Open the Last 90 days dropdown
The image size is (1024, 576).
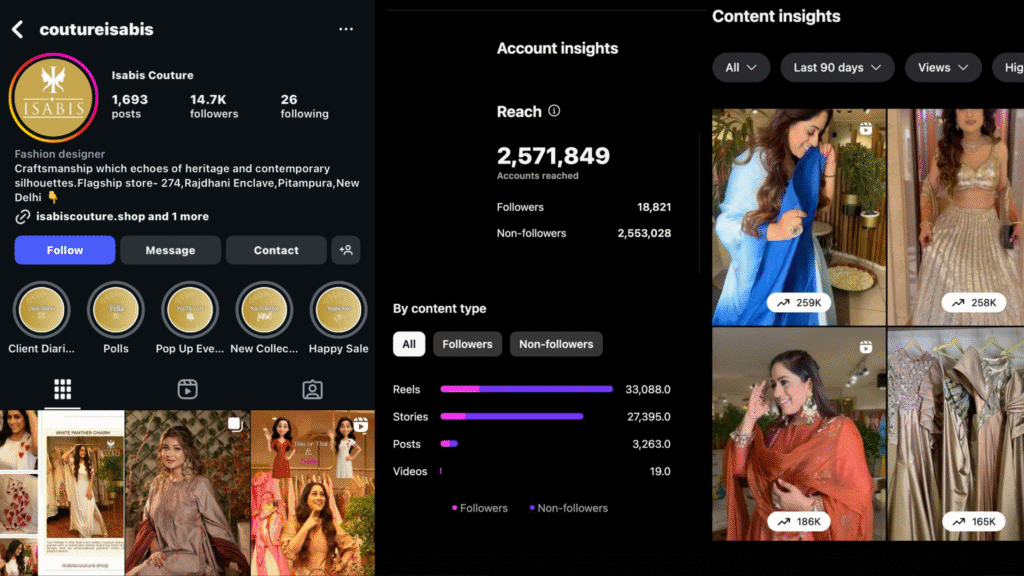837,68
